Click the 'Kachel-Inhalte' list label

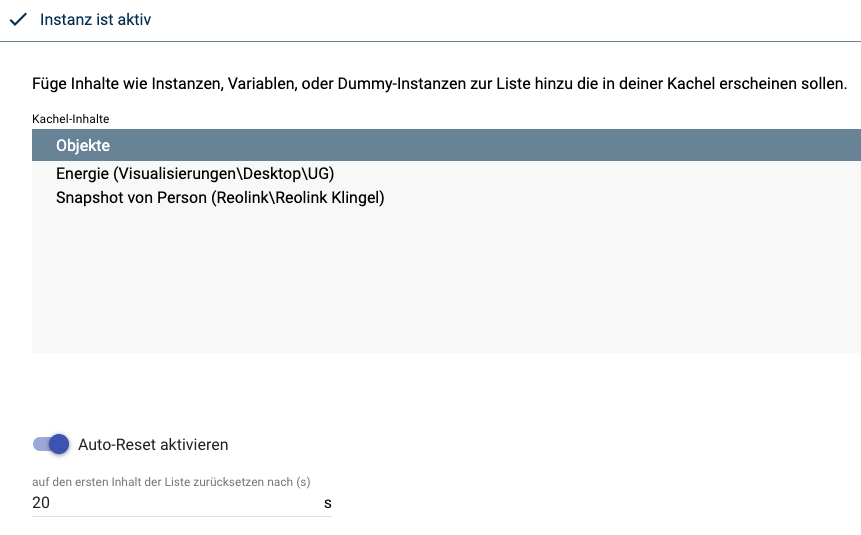[70, 119]
